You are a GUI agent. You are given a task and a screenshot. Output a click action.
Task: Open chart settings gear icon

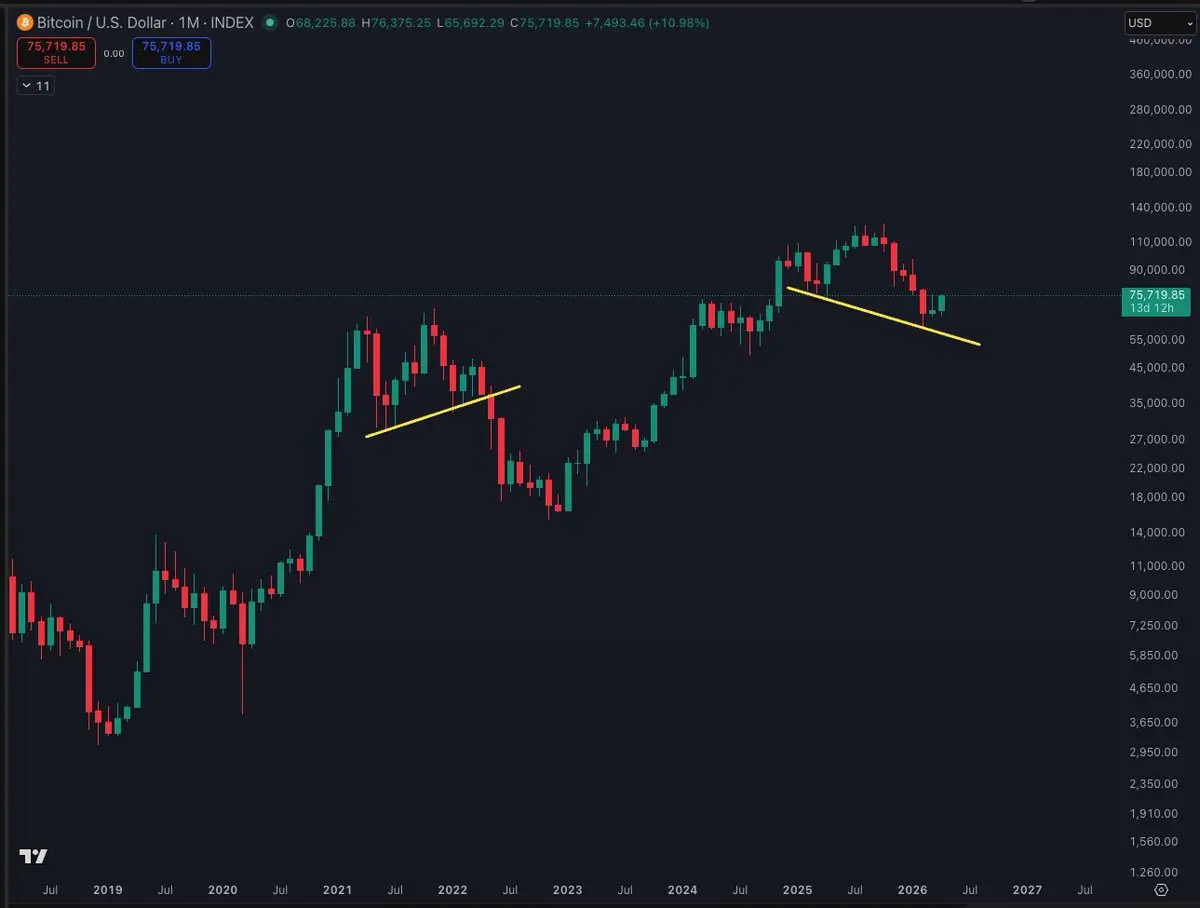coord(1161,889)
